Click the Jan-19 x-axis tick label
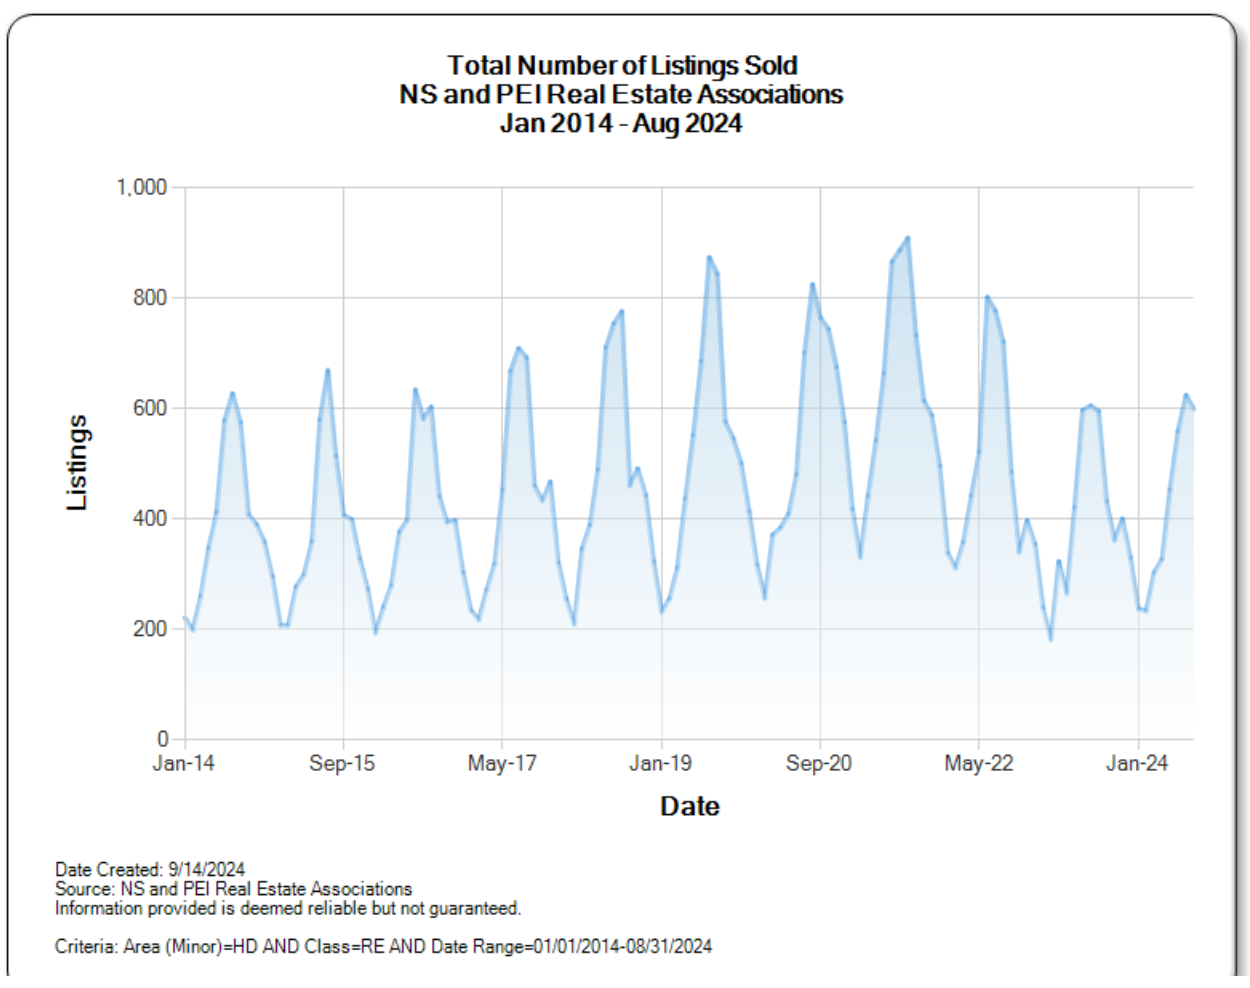 [x=660, y=763]
